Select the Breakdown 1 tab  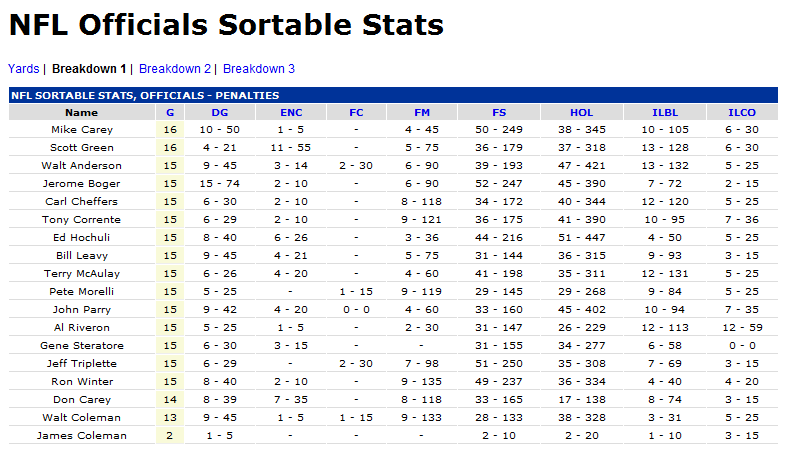click(x=89, y=69)
